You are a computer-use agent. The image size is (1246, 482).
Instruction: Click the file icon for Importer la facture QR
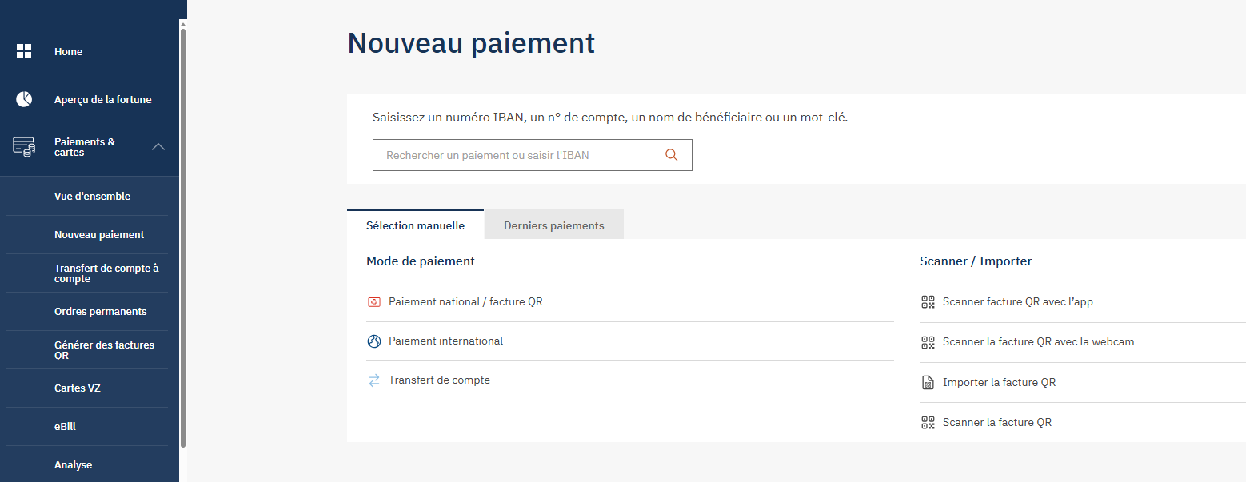(x=927, y=382)
